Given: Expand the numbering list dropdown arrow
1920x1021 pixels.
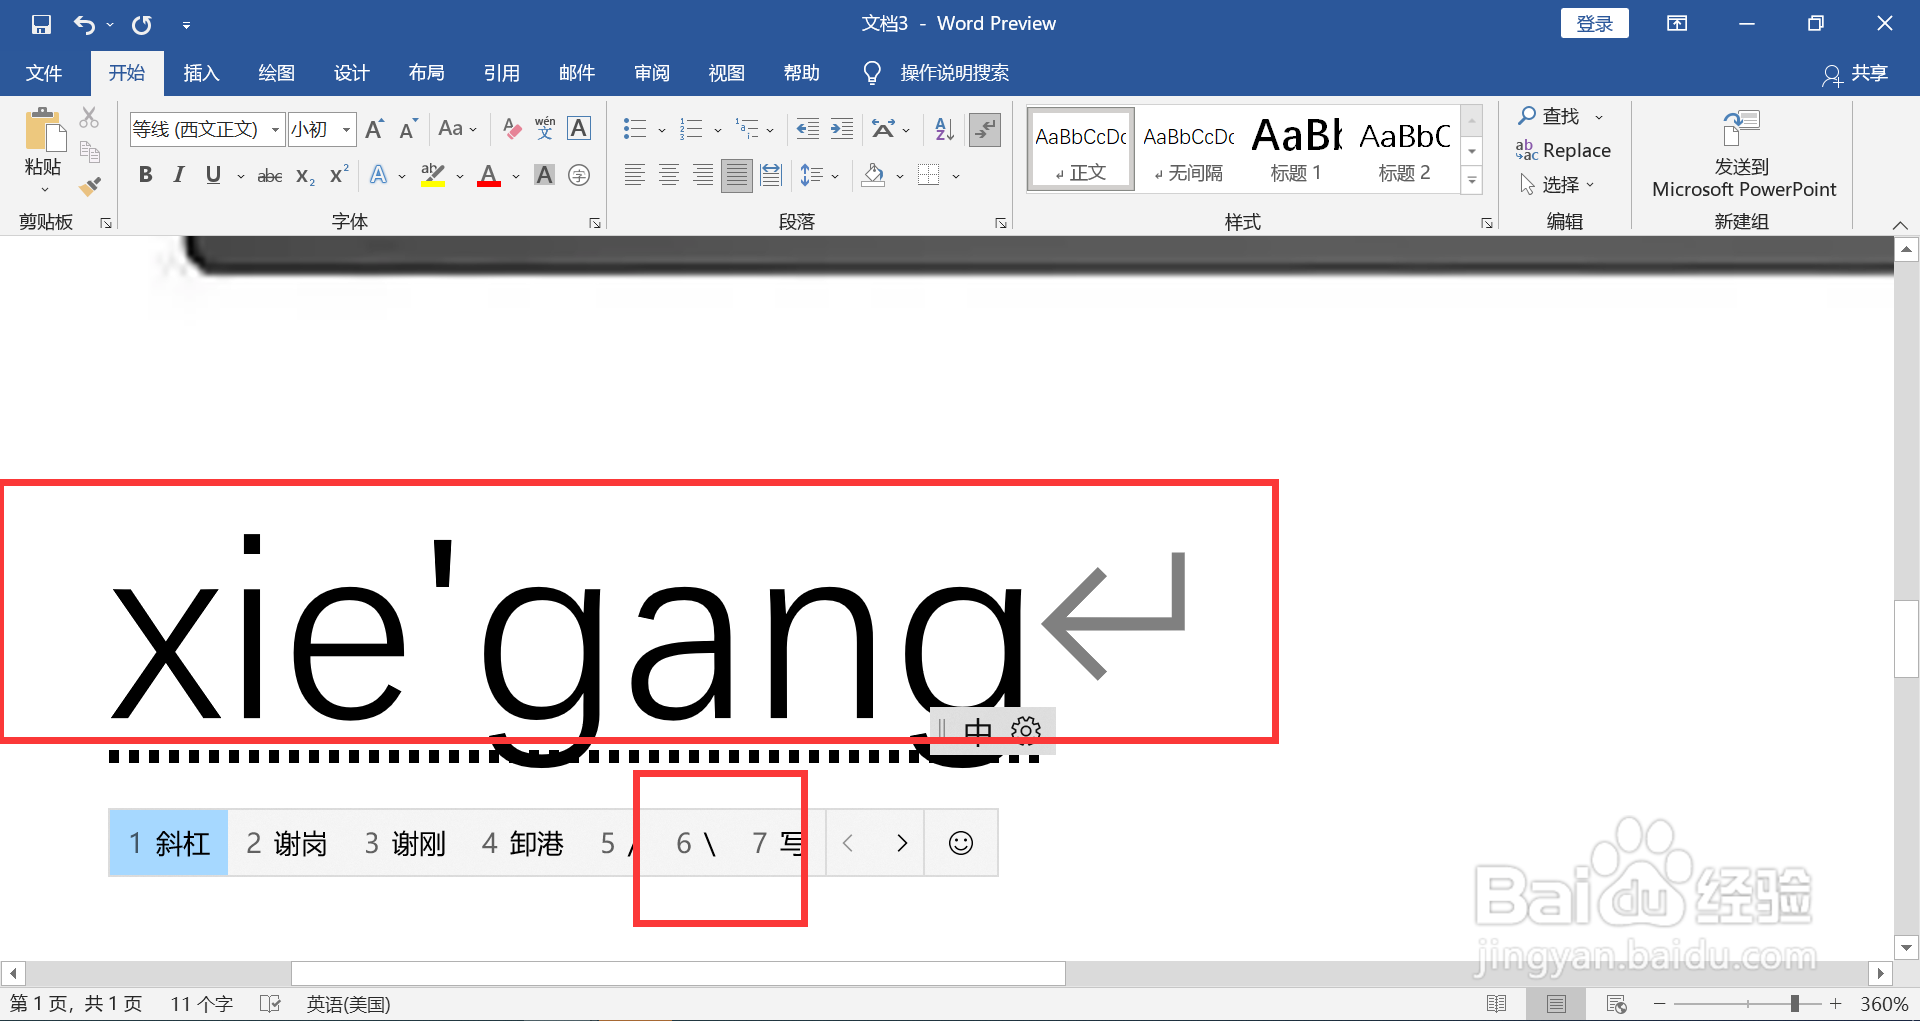Looking at the screenshot, I should coord(718,130).
